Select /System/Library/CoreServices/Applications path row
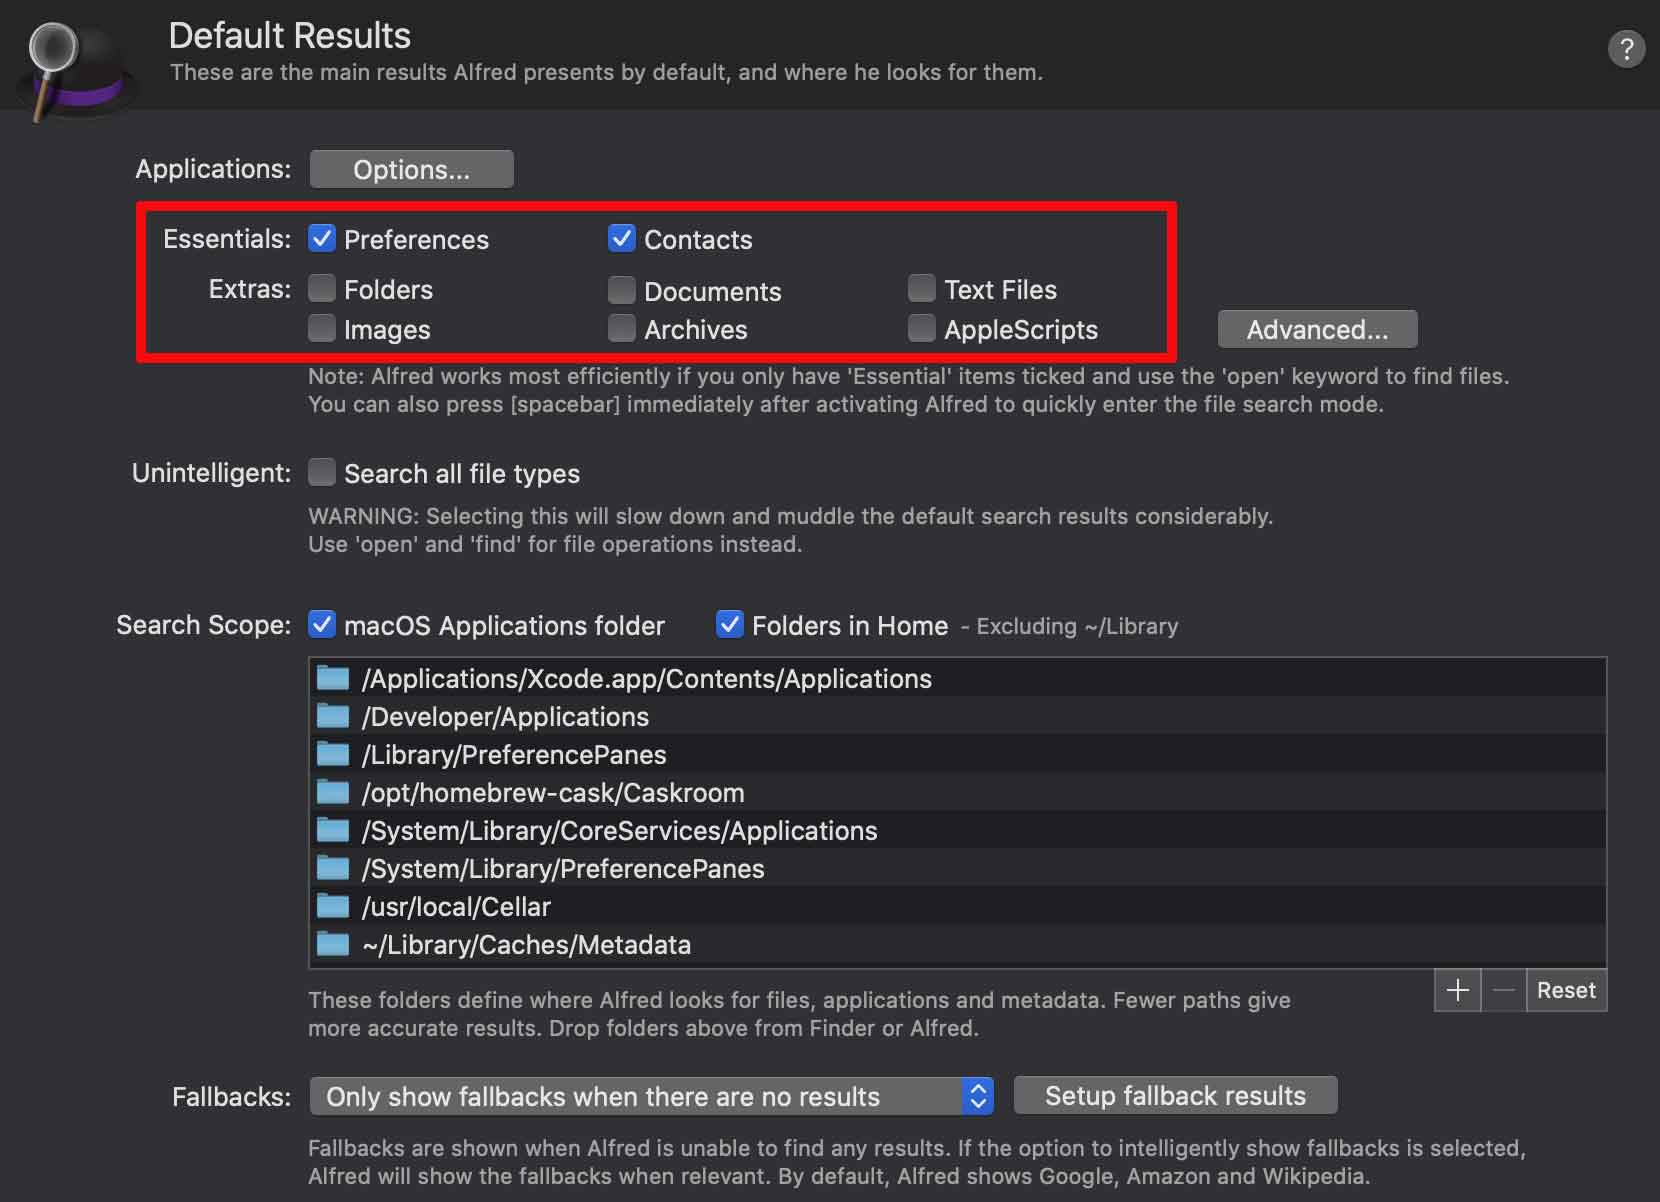This screenshot has height=1202, width=1660. pos(958,830)
